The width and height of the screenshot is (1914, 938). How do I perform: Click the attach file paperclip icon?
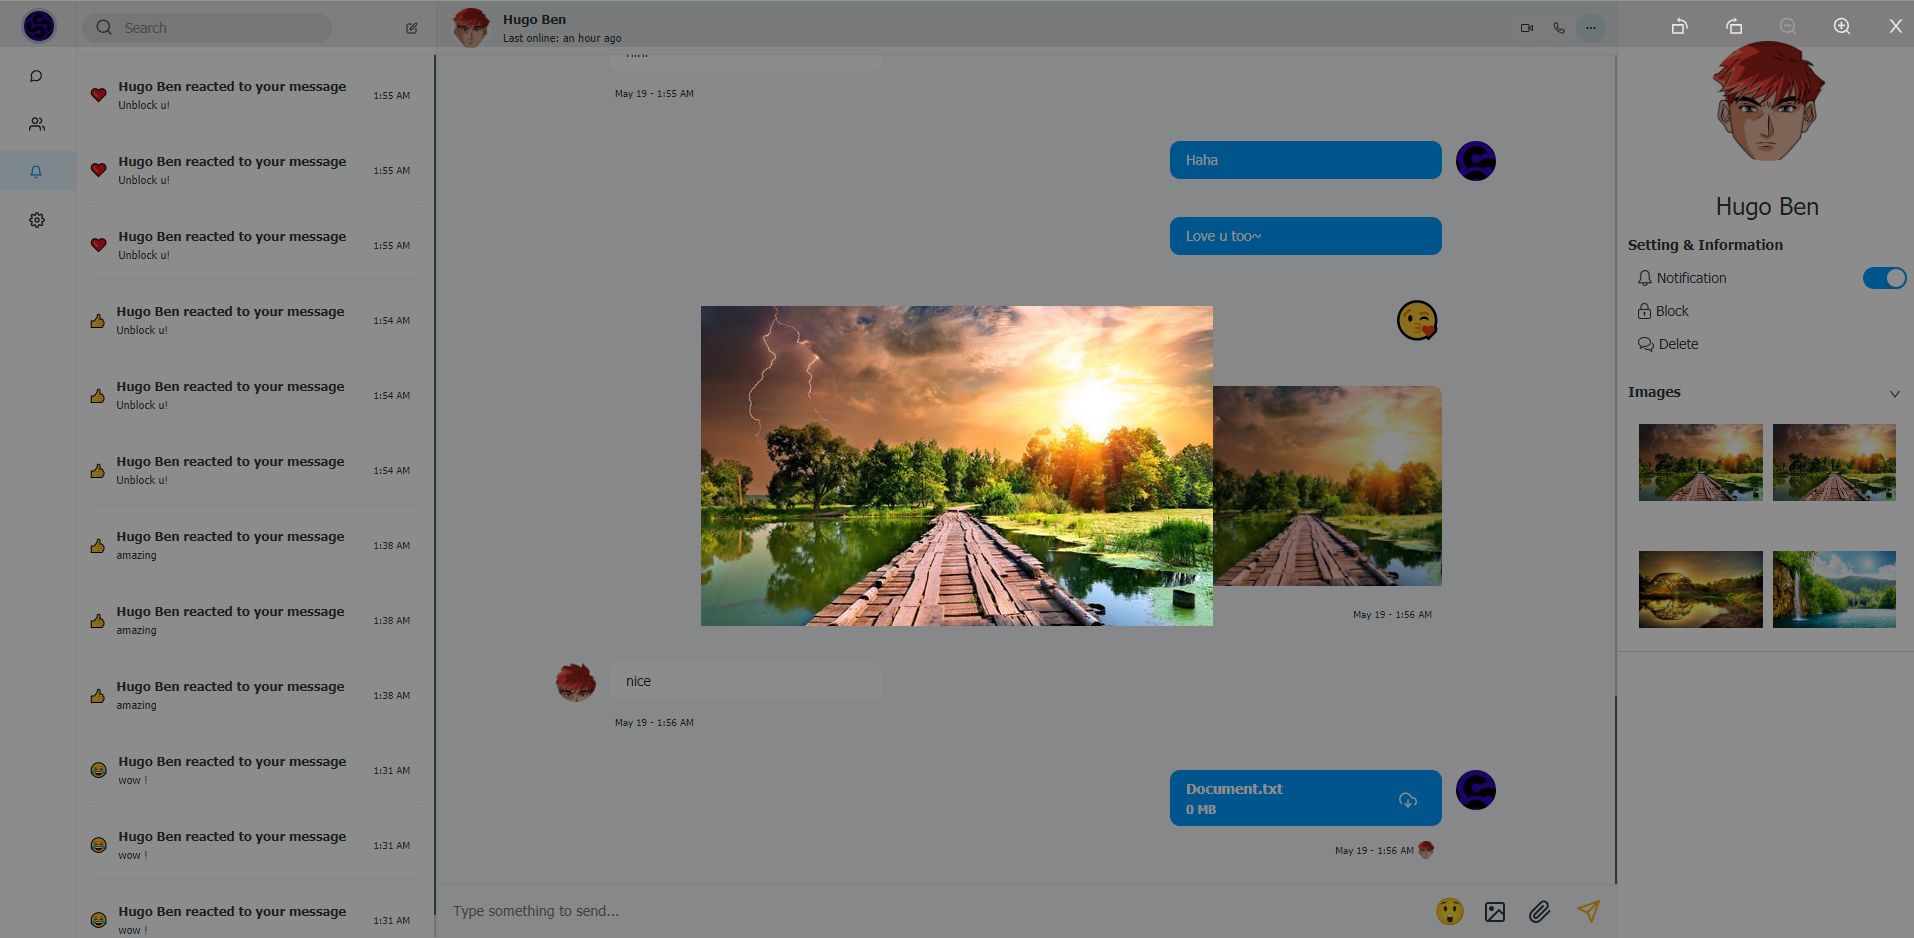(1539, 911)
